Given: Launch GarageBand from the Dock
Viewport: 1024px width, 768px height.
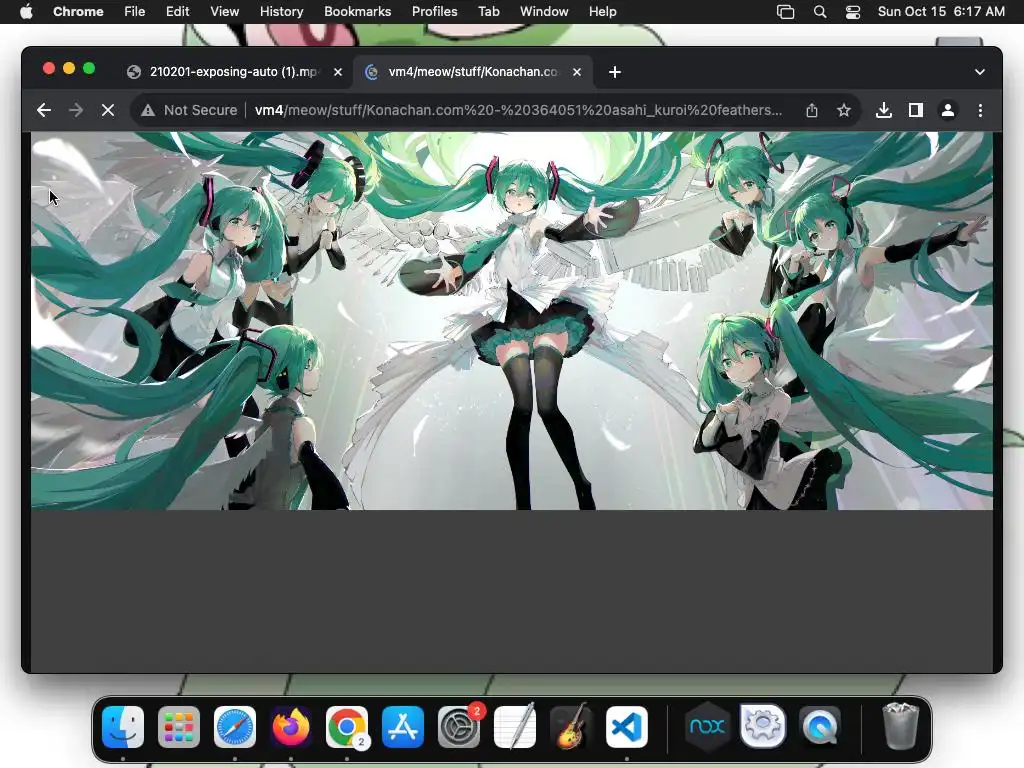Looking at the screenshot, I should click(x=571, y=727).
